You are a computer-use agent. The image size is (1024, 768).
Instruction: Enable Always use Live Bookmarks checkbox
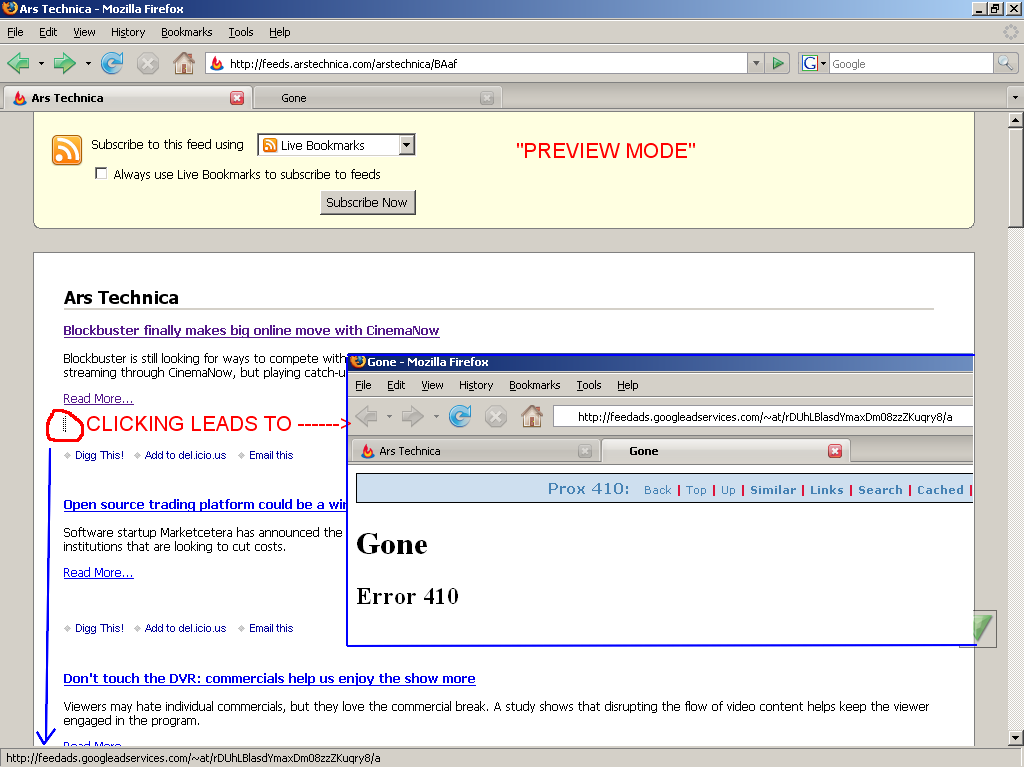(x=101, y=174)
